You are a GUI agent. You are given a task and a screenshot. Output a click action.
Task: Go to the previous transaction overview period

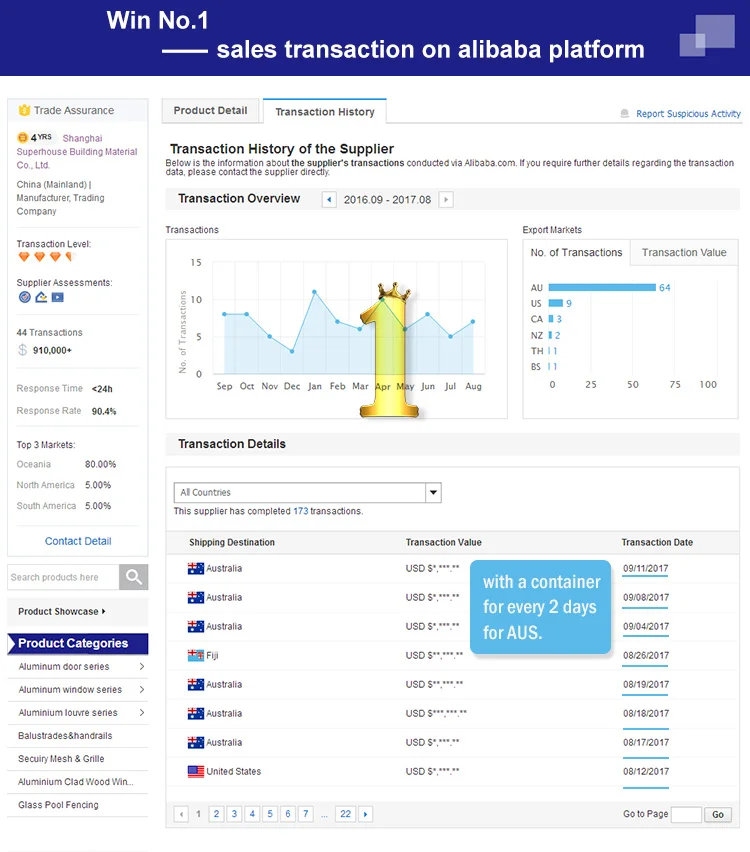coord(329,199)
